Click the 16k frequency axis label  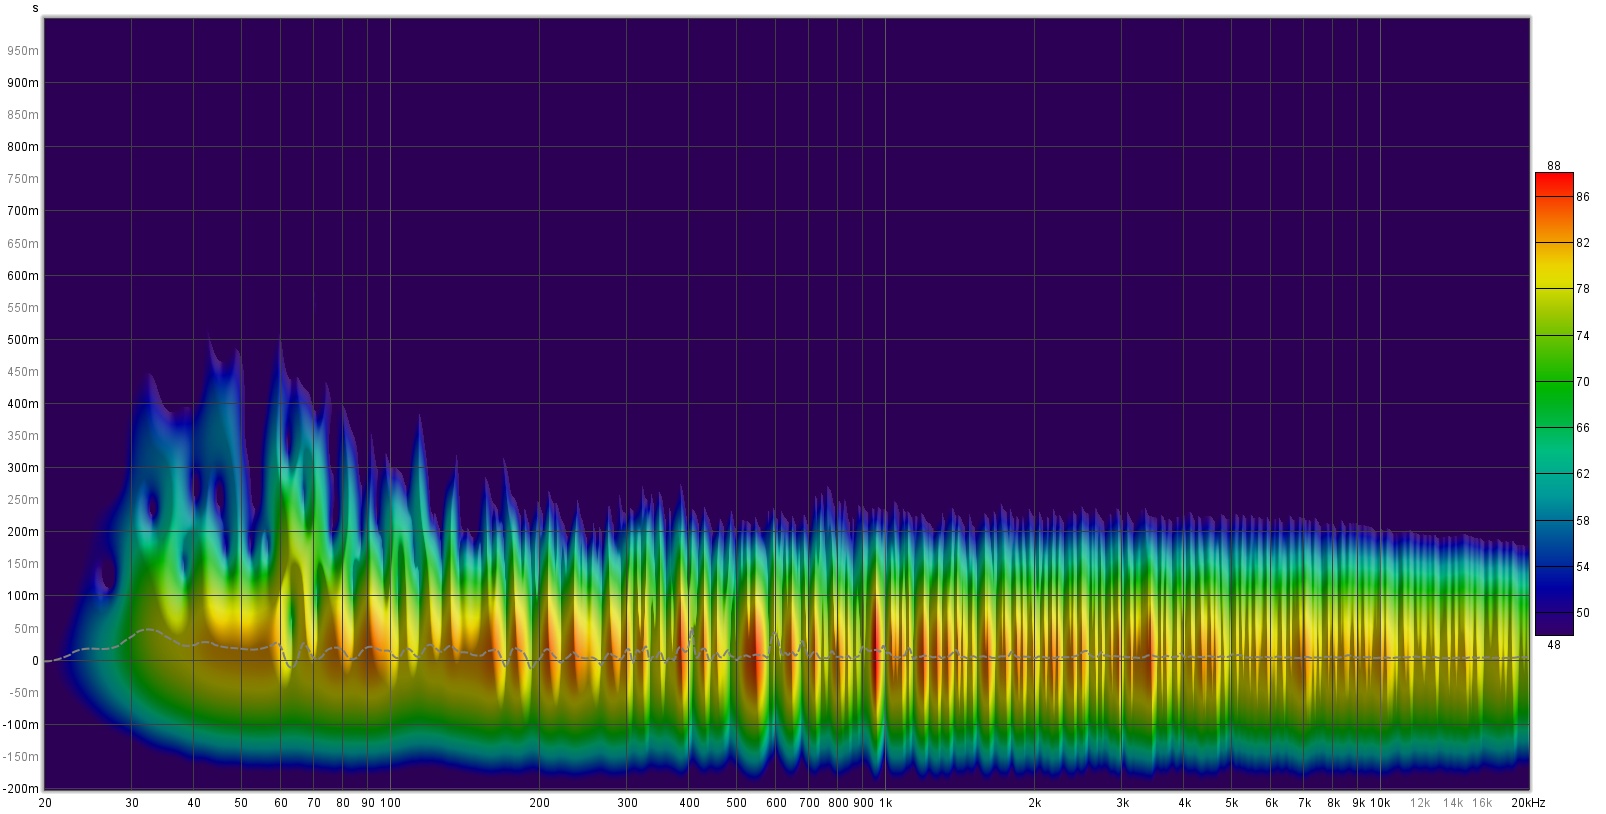coord(1482,803)
